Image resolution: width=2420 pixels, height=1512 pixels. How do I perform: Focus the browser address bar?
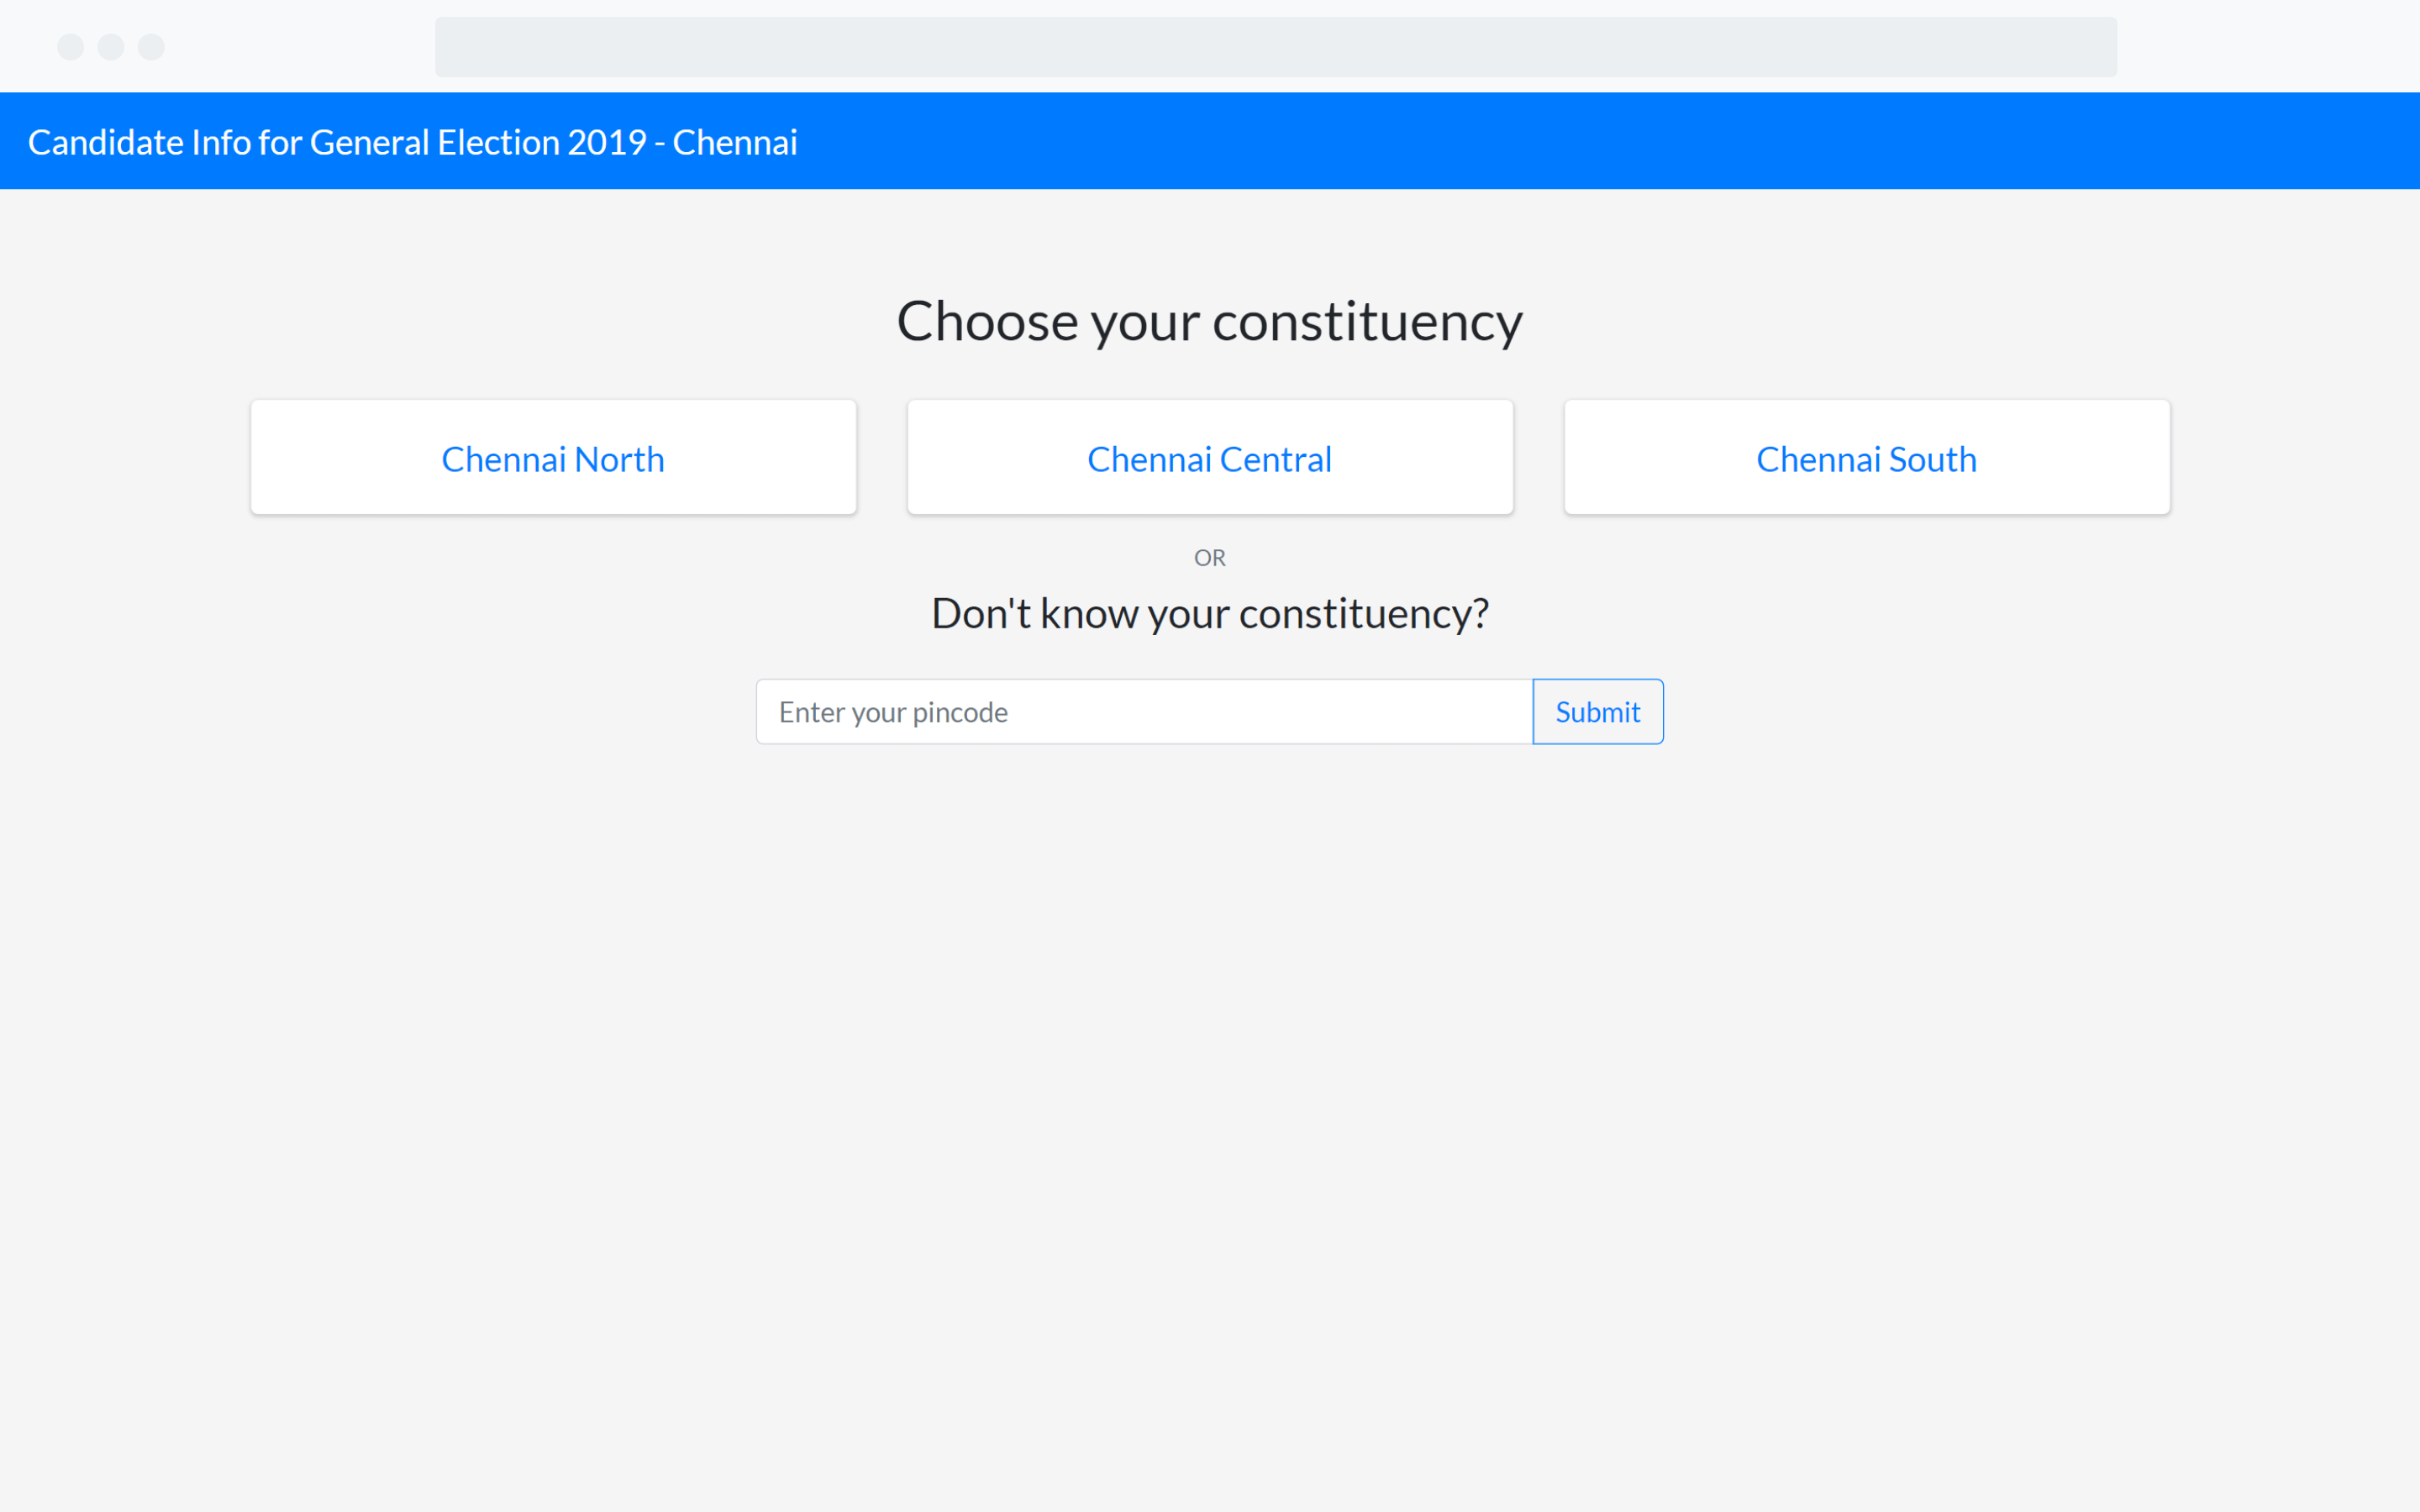point(1275,47)
